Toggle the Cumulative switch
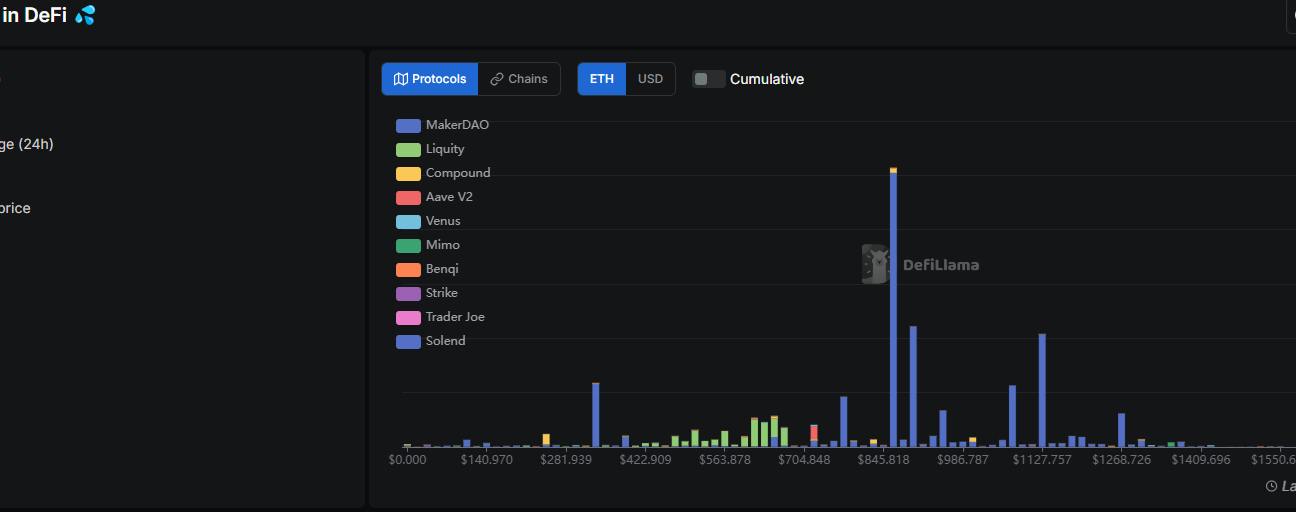This screenshot has width=1296, height=512. [709, 79]
